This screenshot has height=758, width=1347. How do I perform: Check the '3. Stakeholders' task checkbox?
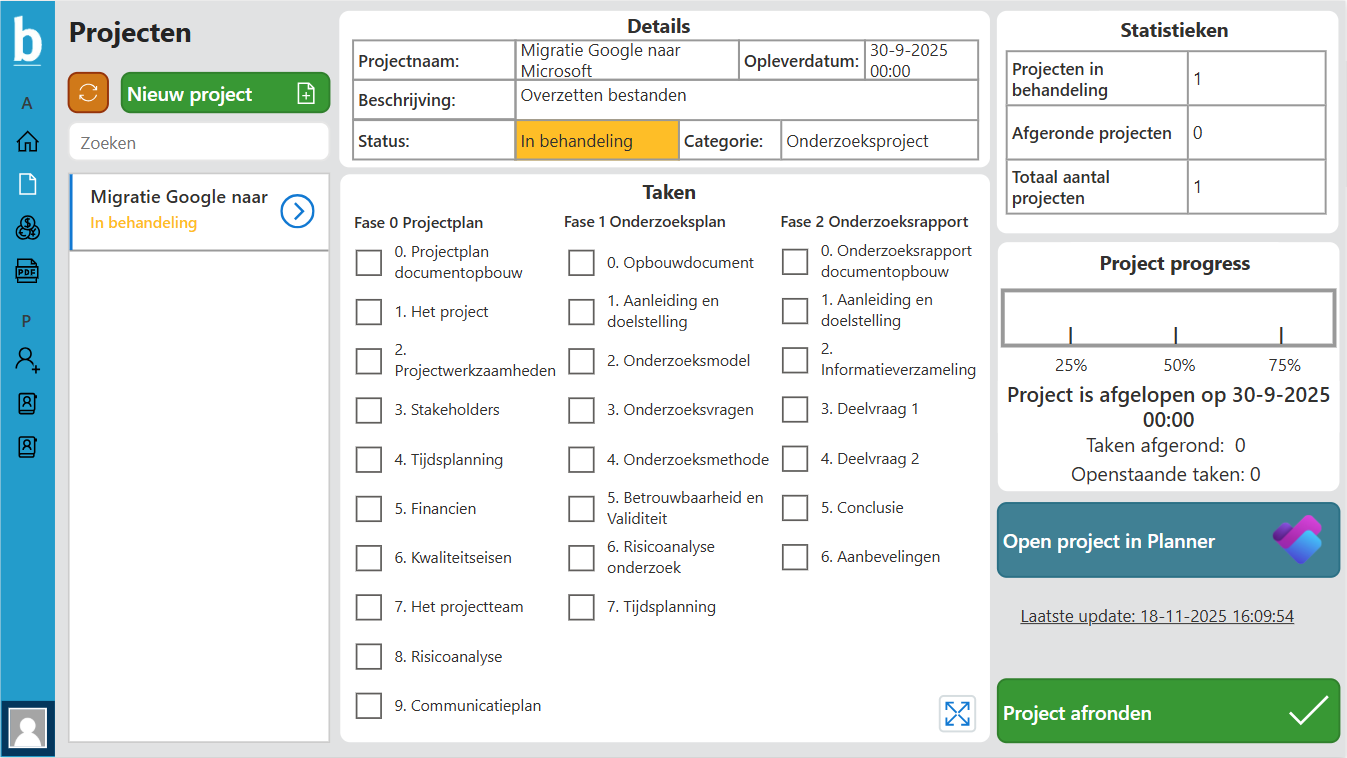coord(369,410)
